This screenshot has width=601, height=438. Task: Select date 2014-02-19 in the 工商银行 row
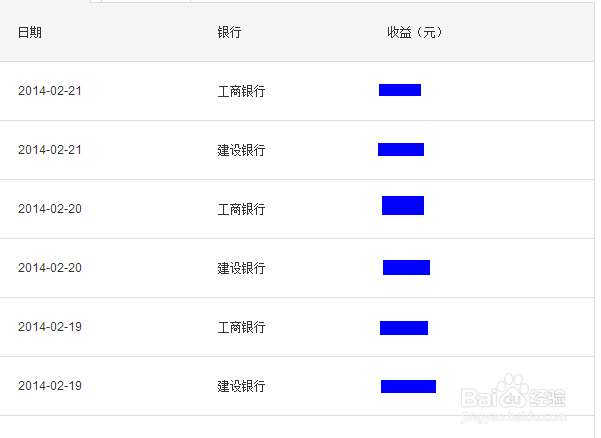pos(50,327)
